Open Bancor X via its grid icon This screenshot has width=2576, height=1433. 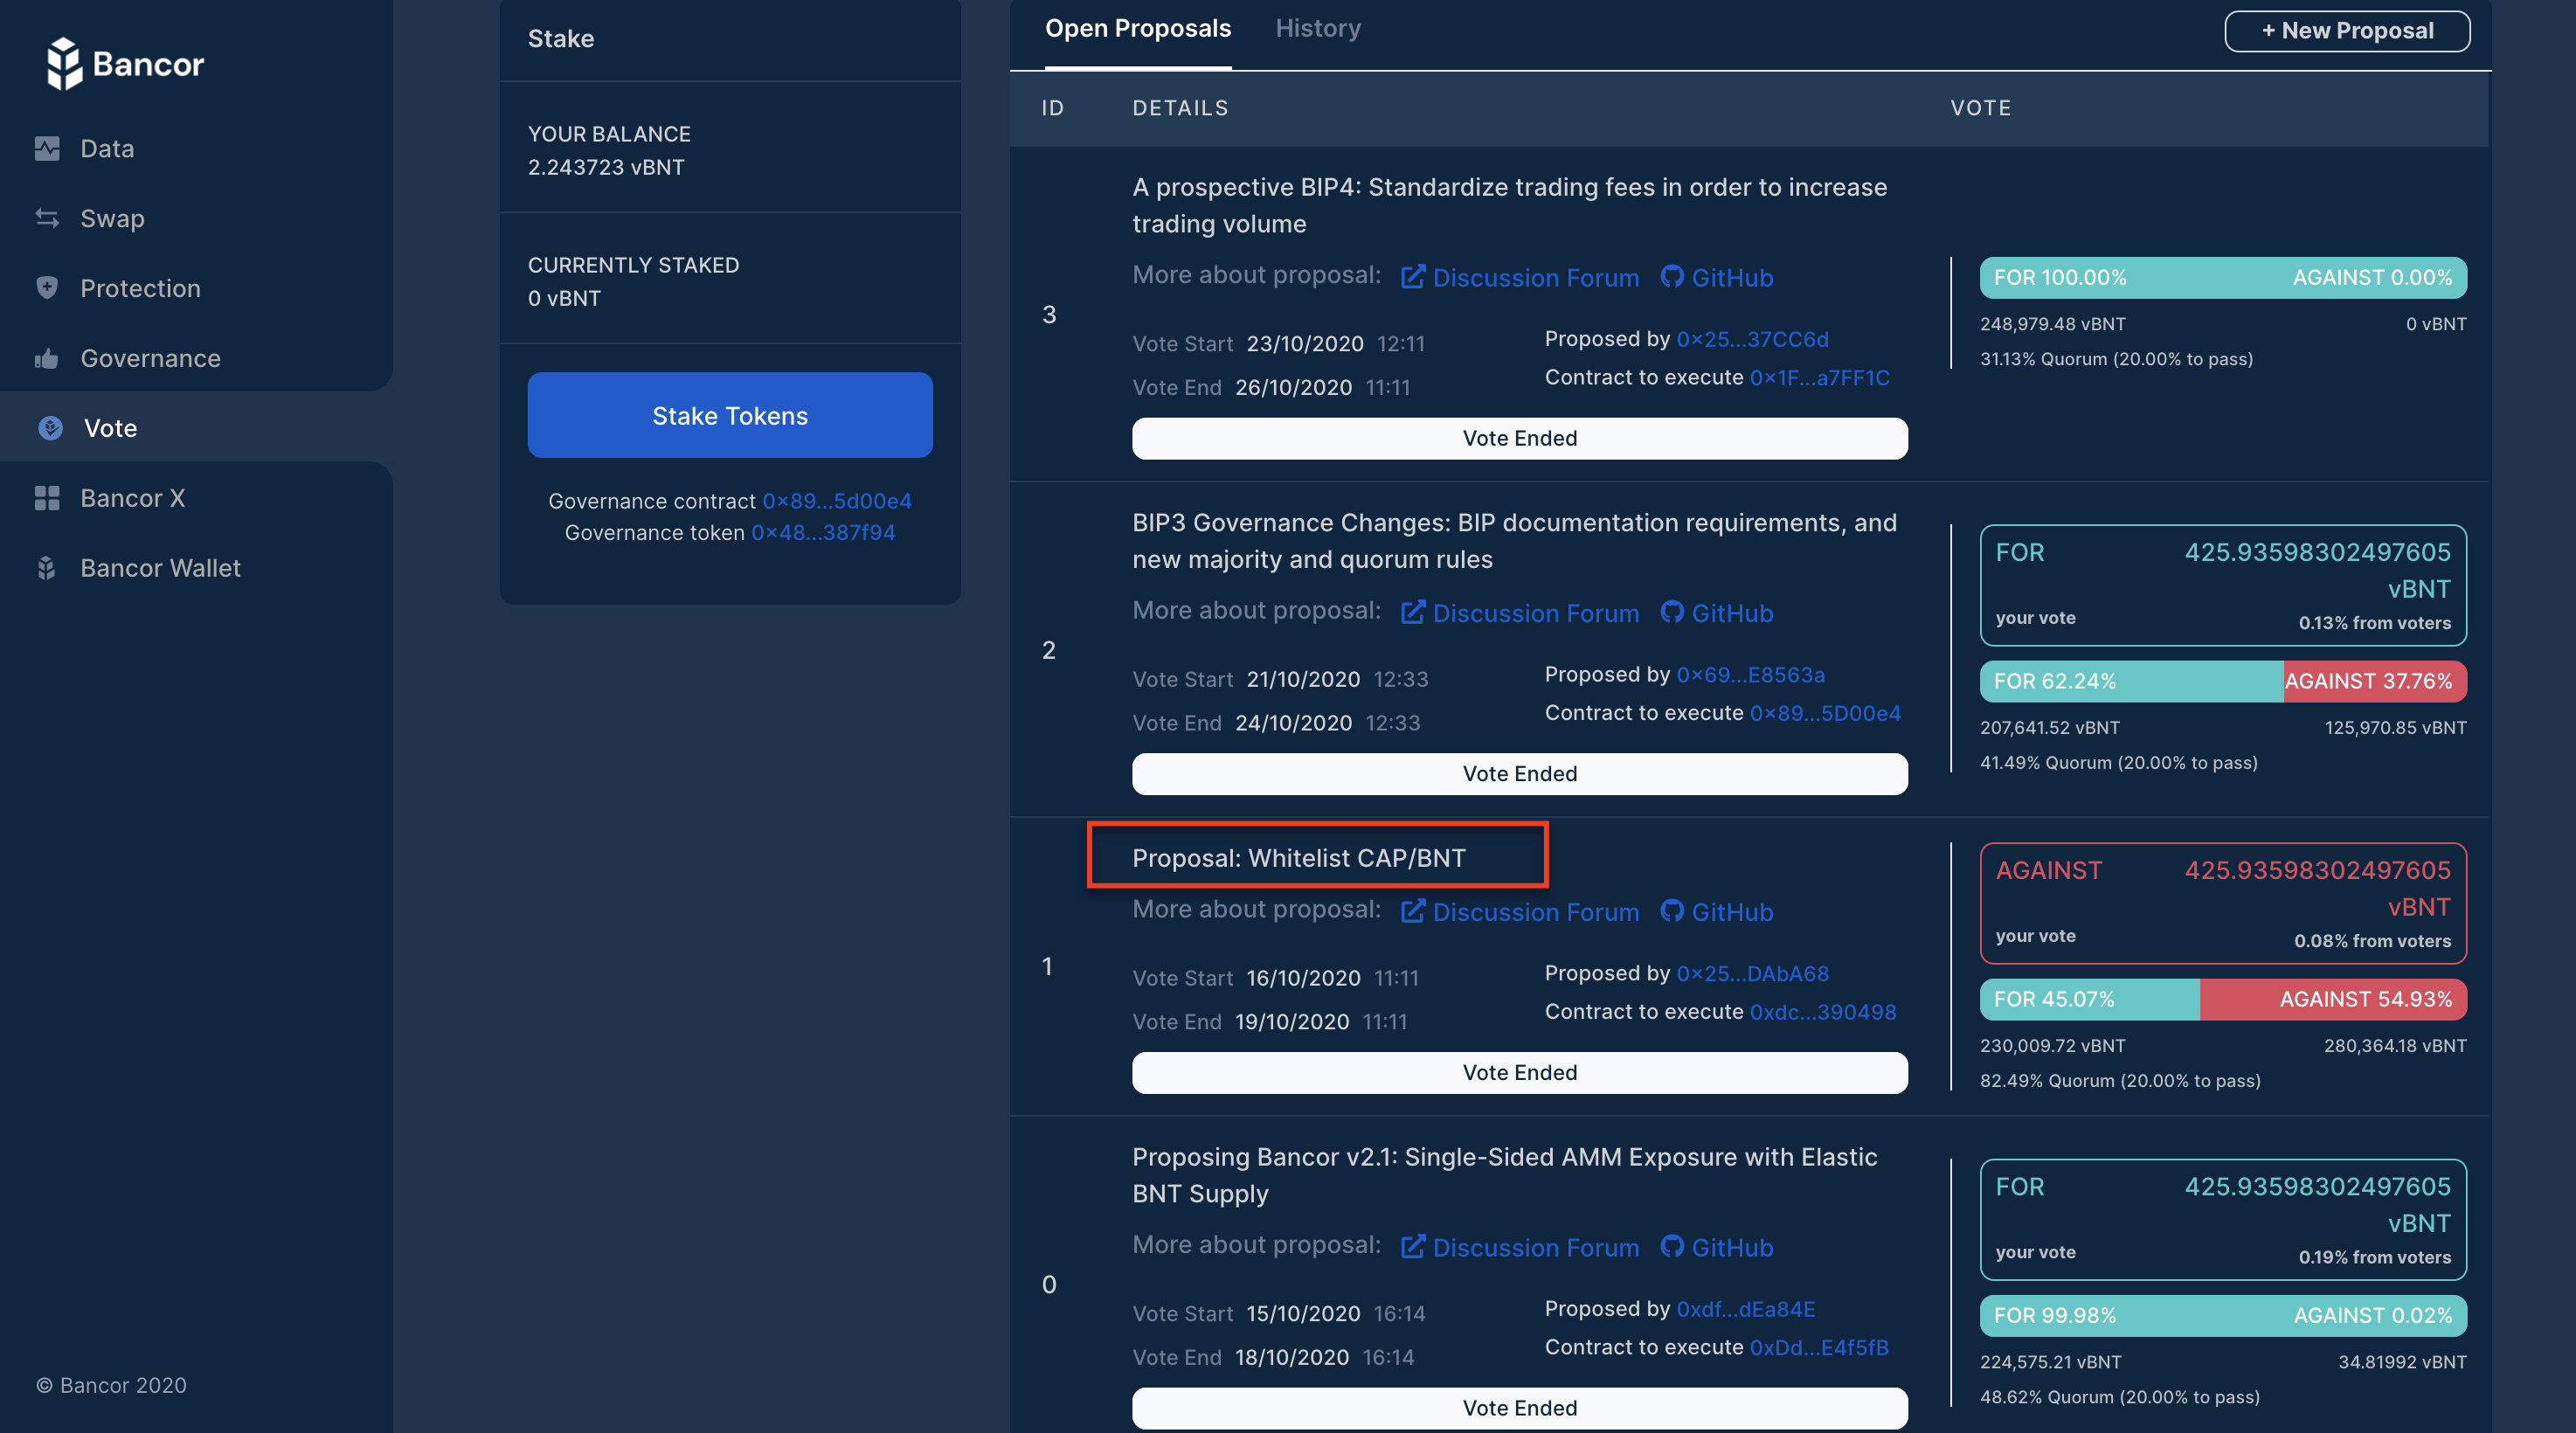click(x=47, y=498)
